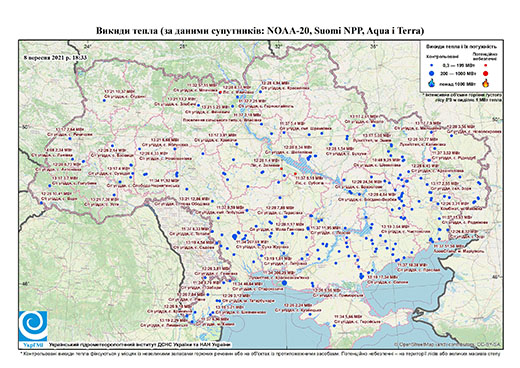The width and height of the screenshot is (520, 368).
Task: Click the small blue dot legend symbol
Action: [432, 65]
